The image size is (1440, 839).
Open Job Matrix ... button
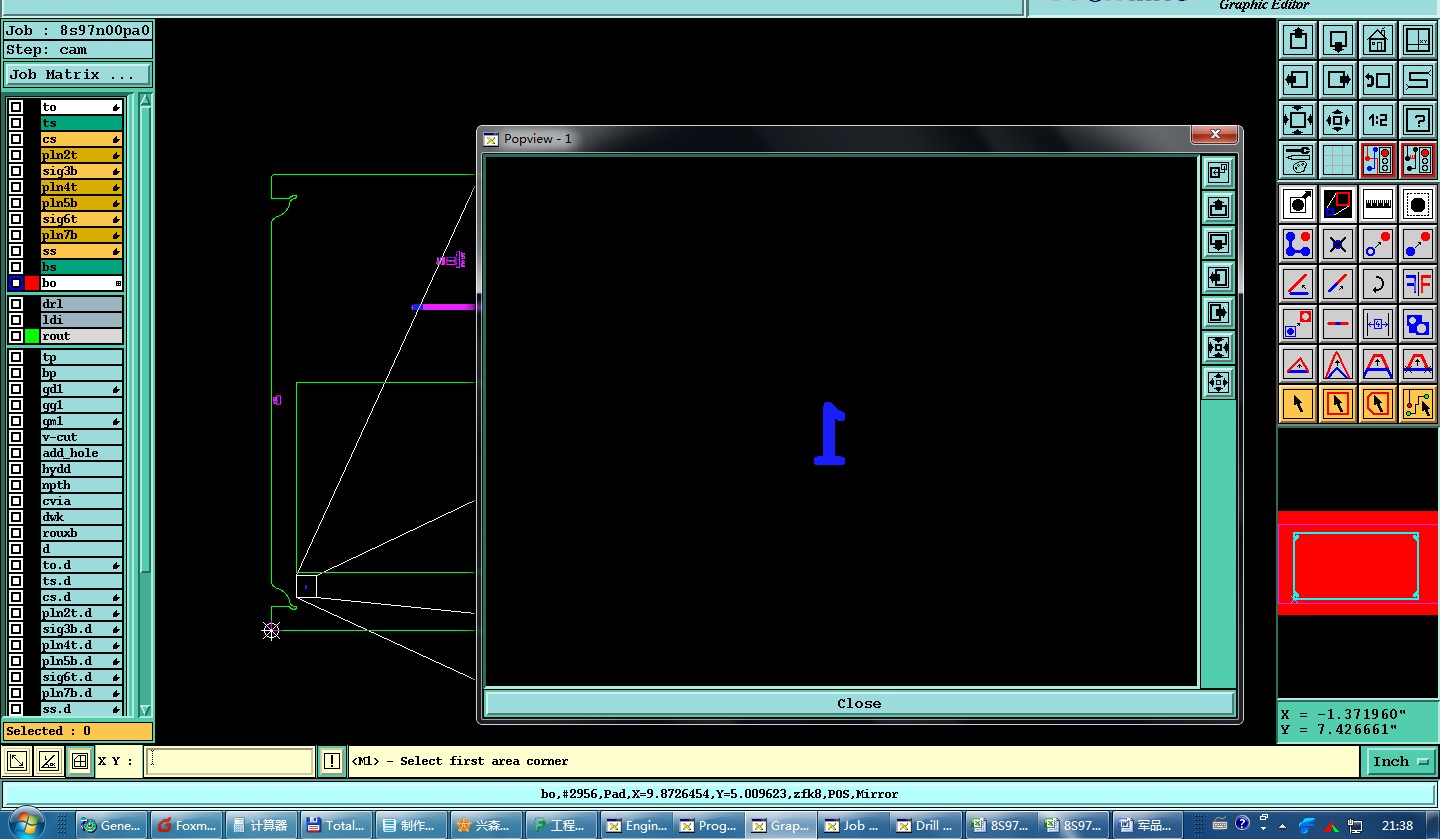coord(78,75)
